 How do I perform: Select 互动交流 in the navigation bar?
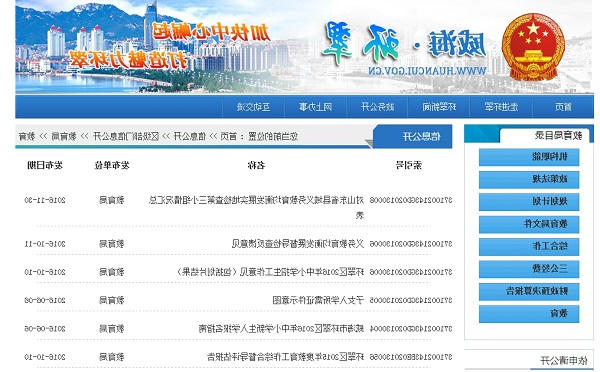pyautogui.click(x=253, y=107)
